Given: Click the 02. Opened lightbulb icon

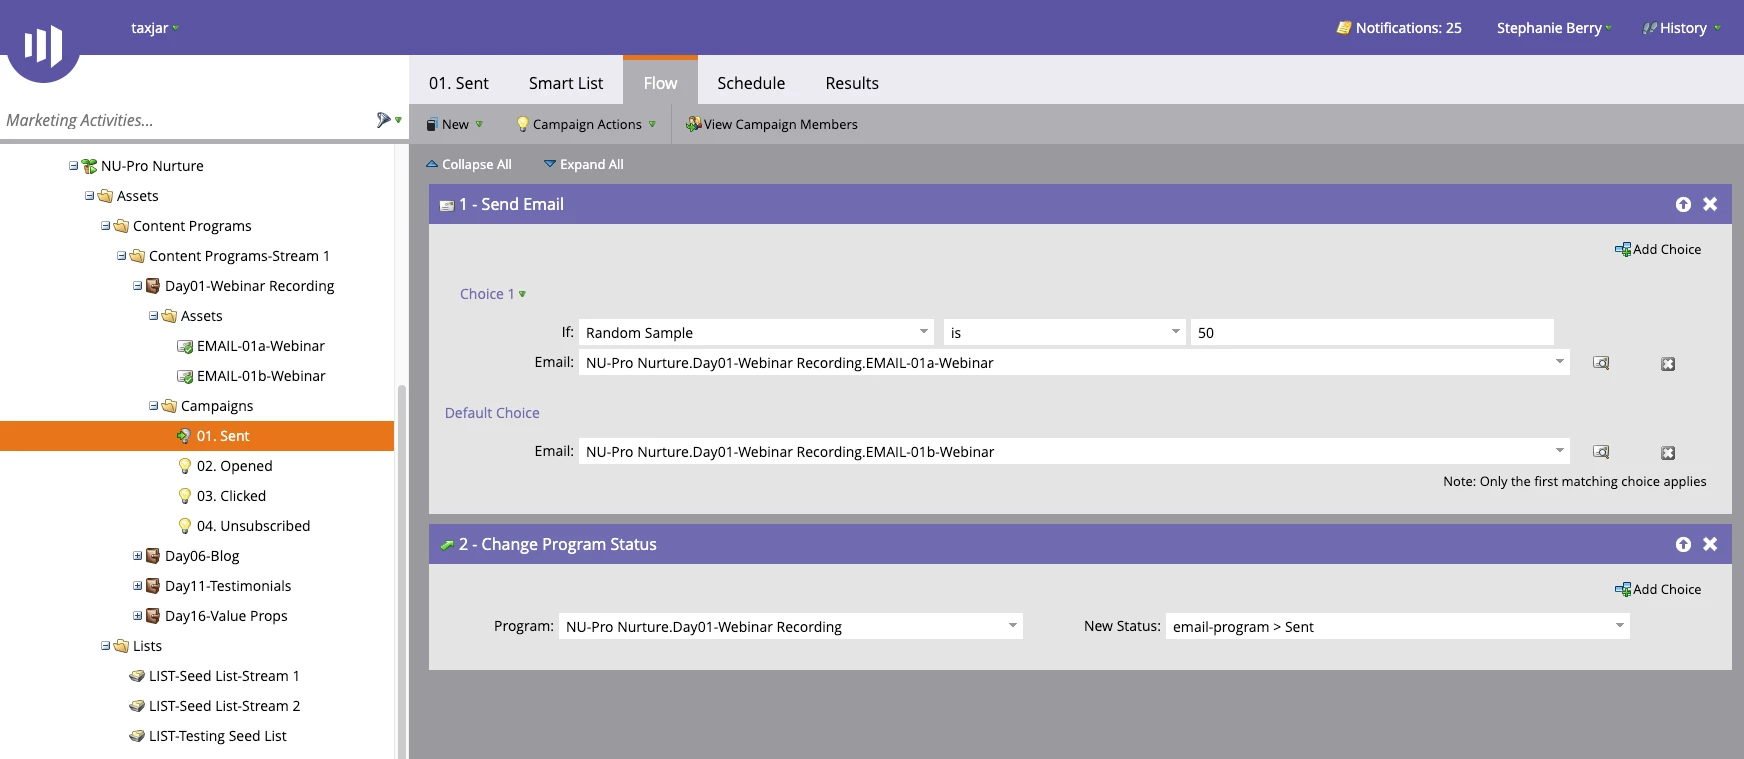Looking at the screenshot, I should point(185,466).
